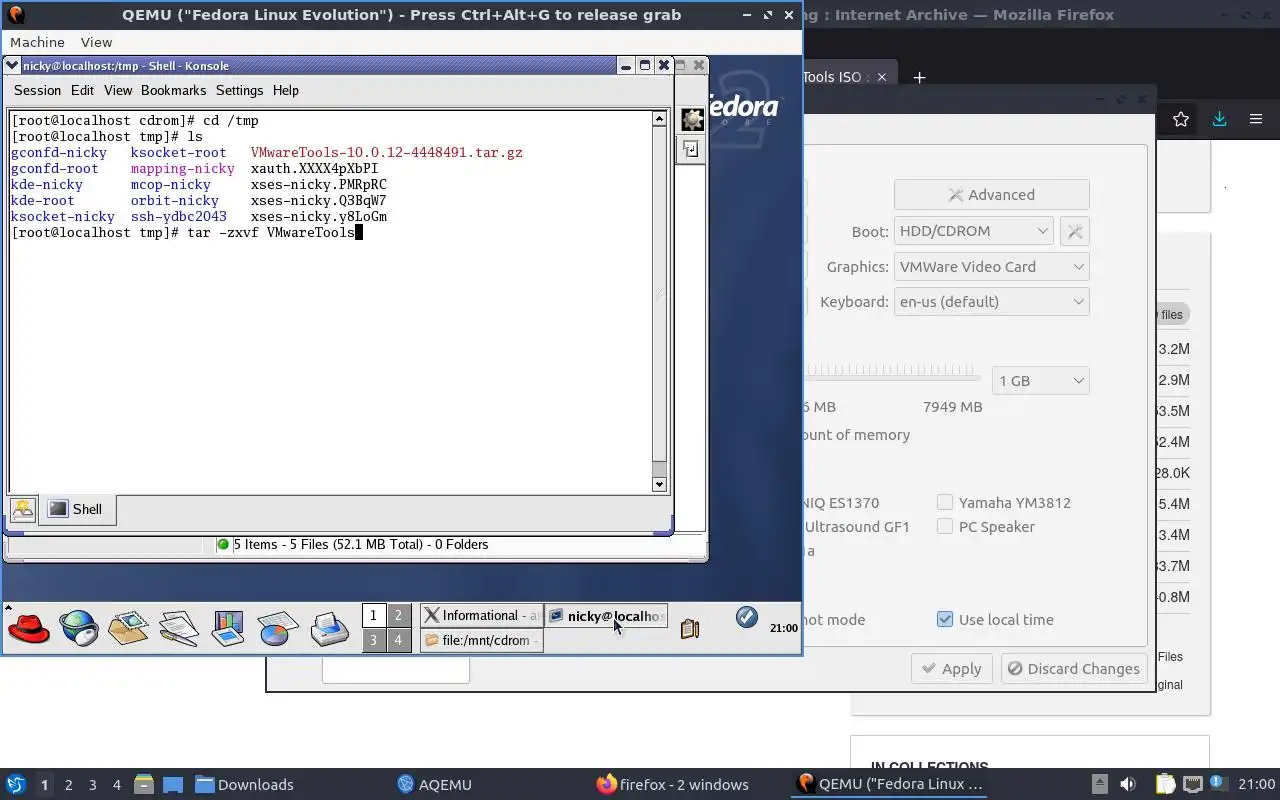Viewport: 1280px width, 800px height.
Task: Open the printer icon in the Fedora panel
Action: coord(329,628)
